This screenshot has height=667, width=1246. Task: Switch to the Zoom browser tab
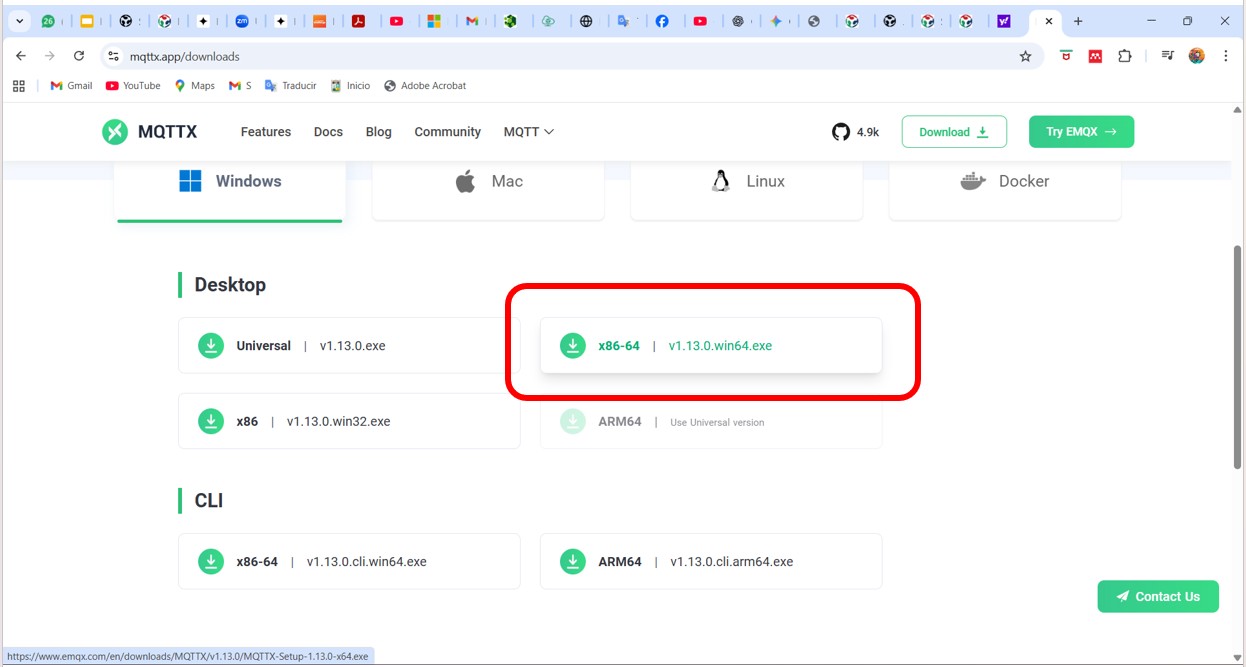tap(242, 21)
